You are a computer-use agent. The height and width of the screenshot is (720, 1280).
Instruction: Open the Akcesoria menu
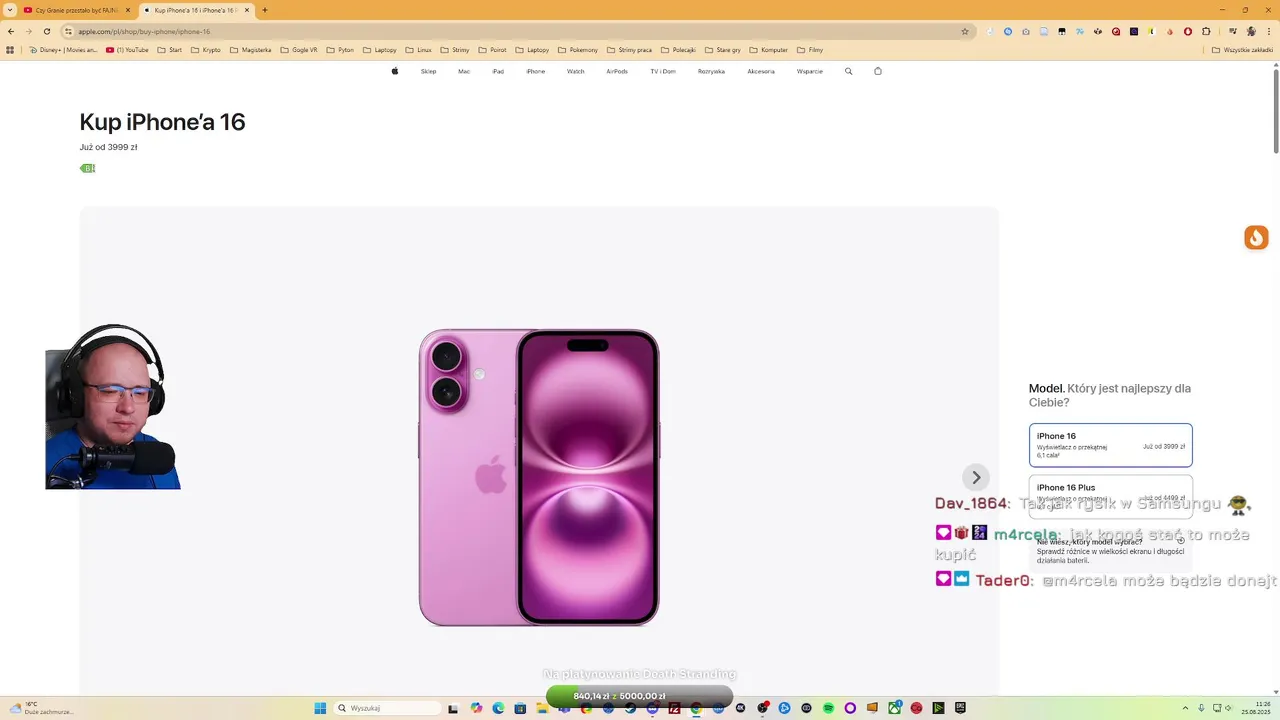point(761,71)
